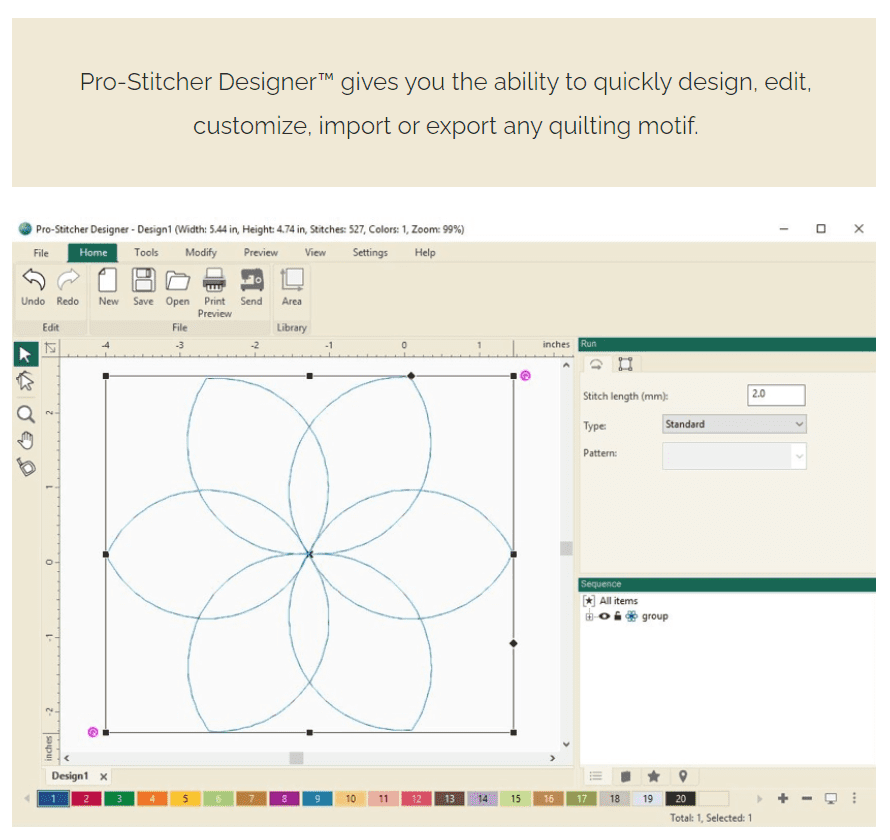Choose the node edit shape tool
This screenshot has width=890, height=840.
(26, 381)
